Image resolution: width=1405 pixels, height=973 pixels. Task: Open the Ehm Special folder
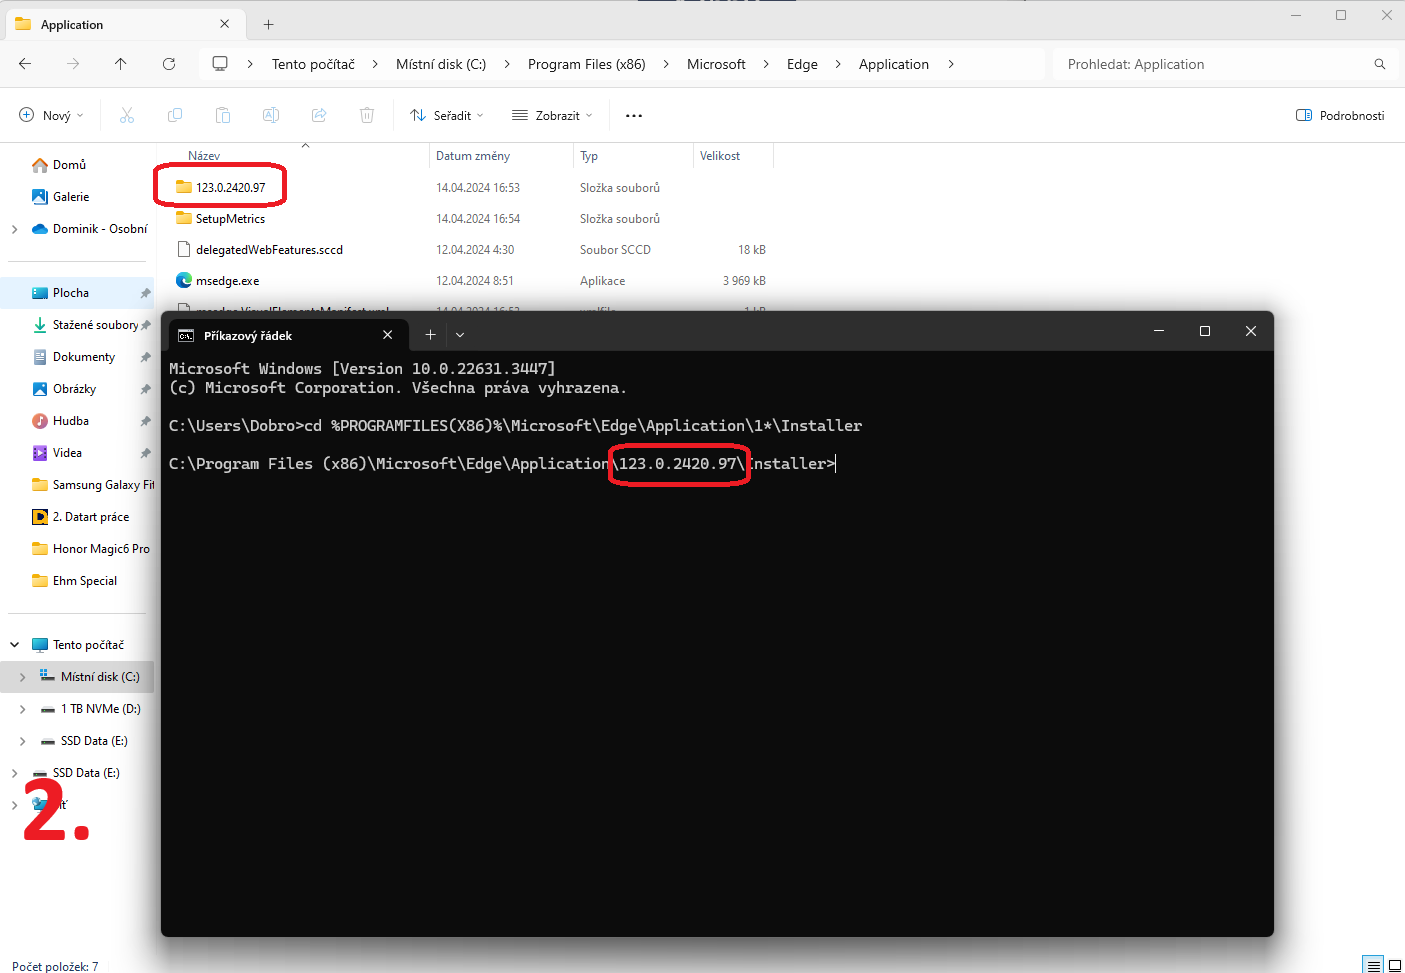(x=75, y=581)
